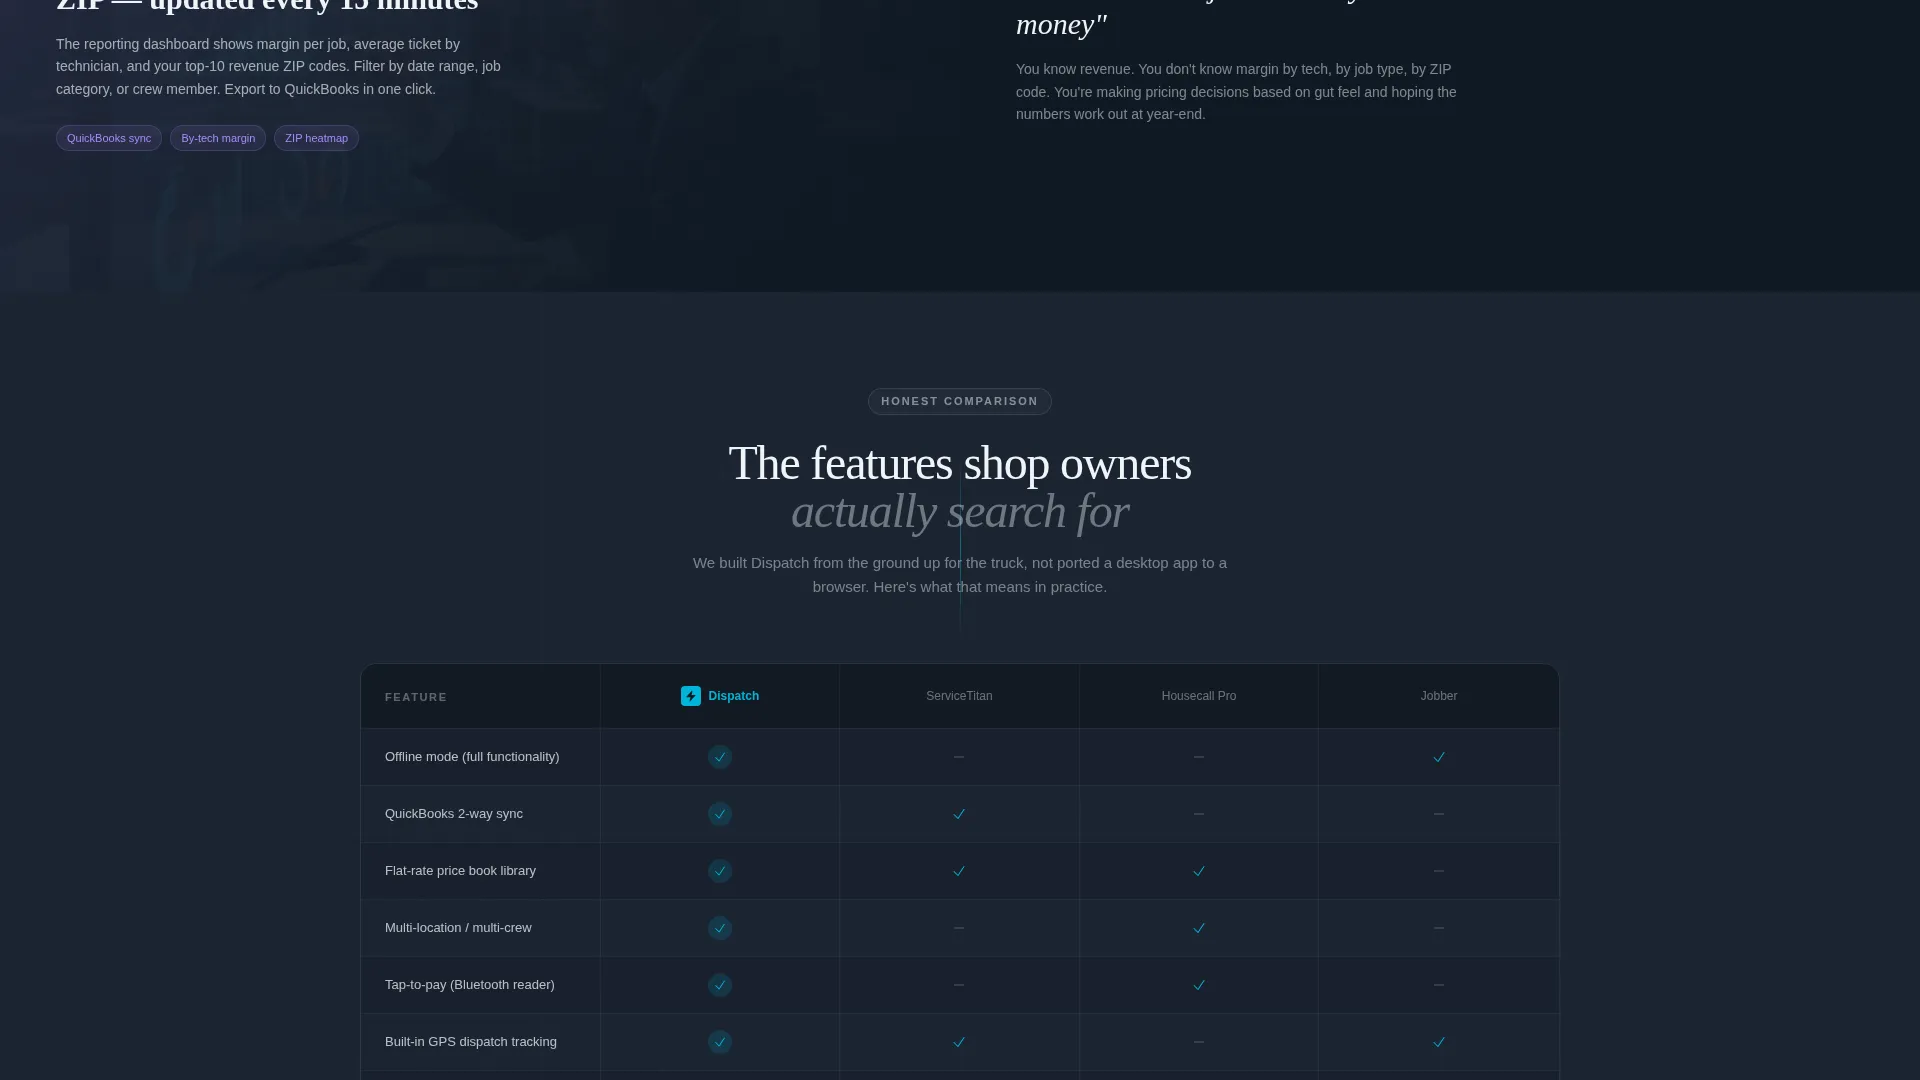The height and width of the screenshot is (1080, 1920).
Task: Click the ServiceTitan column header
Action: (x=959, y=696)
